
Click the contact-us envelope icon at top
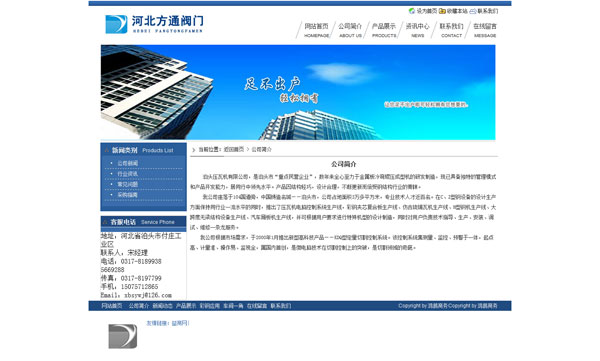(x=473, y=11)
